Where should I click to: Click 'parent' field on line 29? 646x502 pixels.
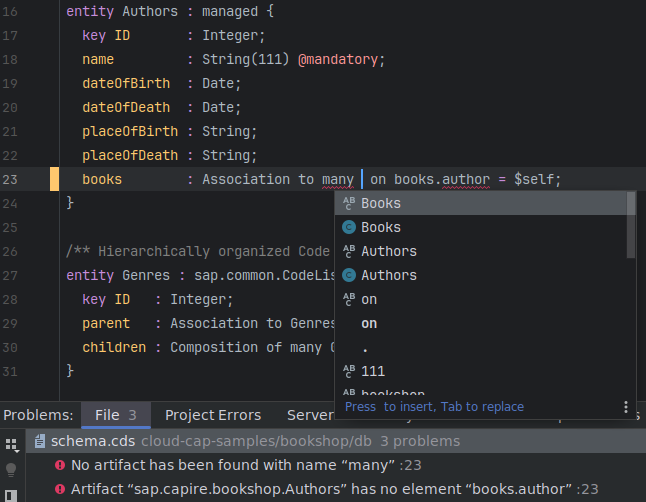click(106, 324)
